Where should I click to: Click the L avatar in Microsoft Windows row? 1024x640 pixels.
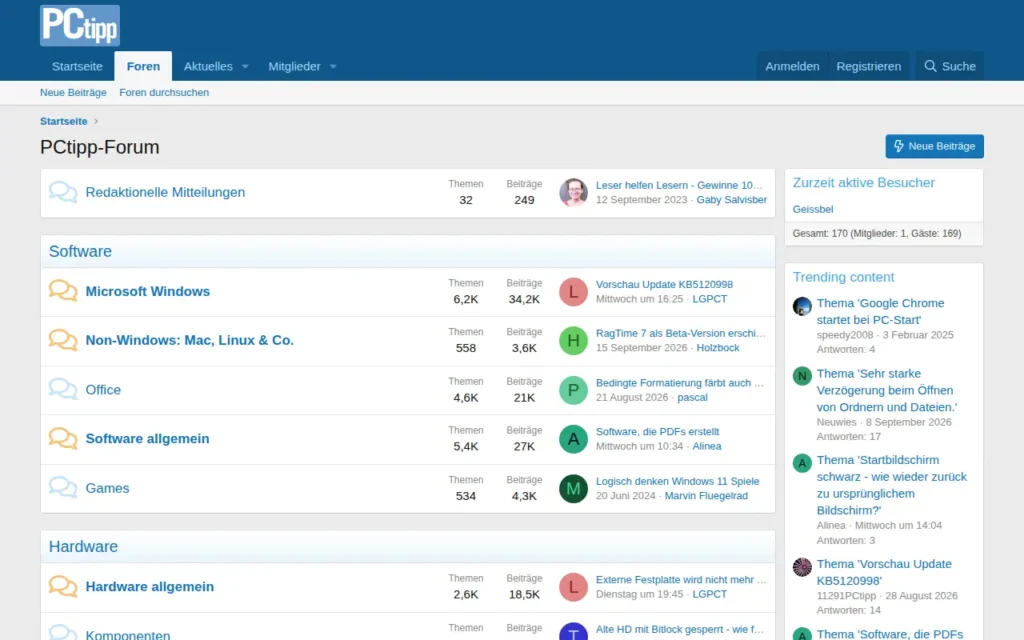coord(573,291)
